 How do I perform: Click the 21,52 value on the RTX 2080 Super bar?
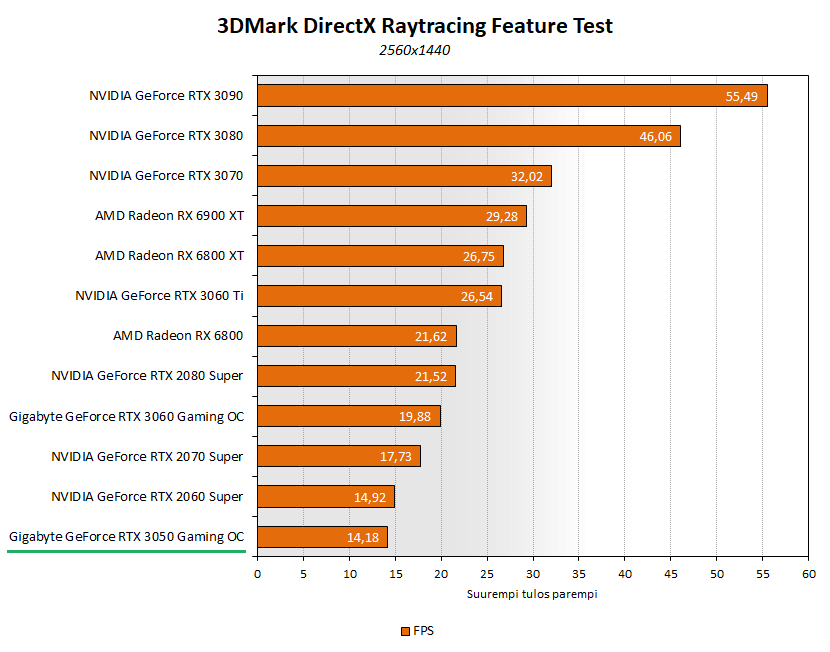click(431, 377)
